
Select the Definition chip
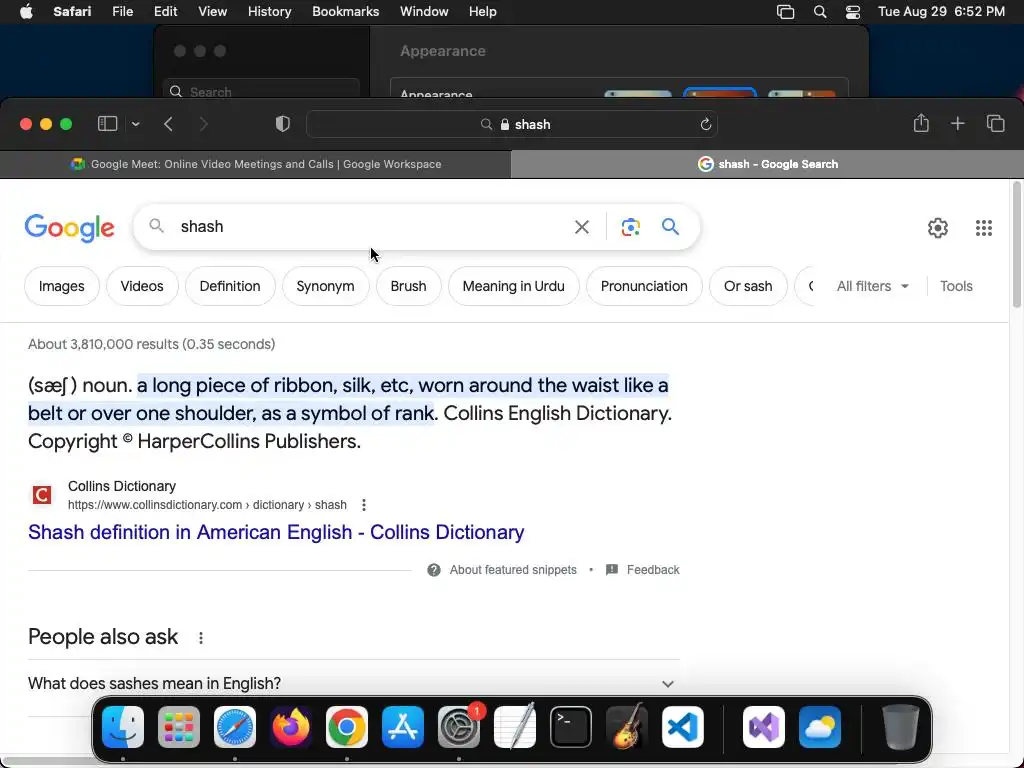pos(230,286)
